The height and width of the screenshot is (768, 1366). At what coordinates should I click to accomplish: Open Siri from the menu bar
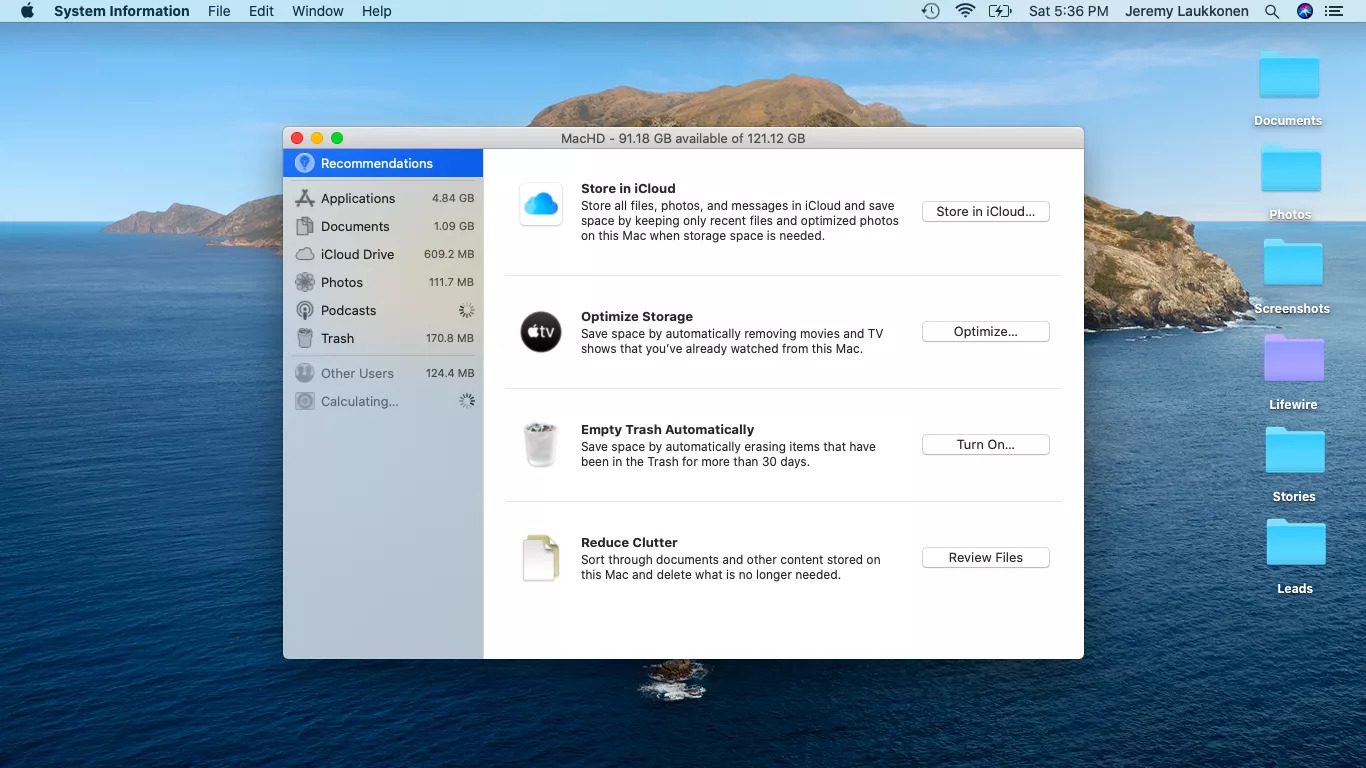1304,11
